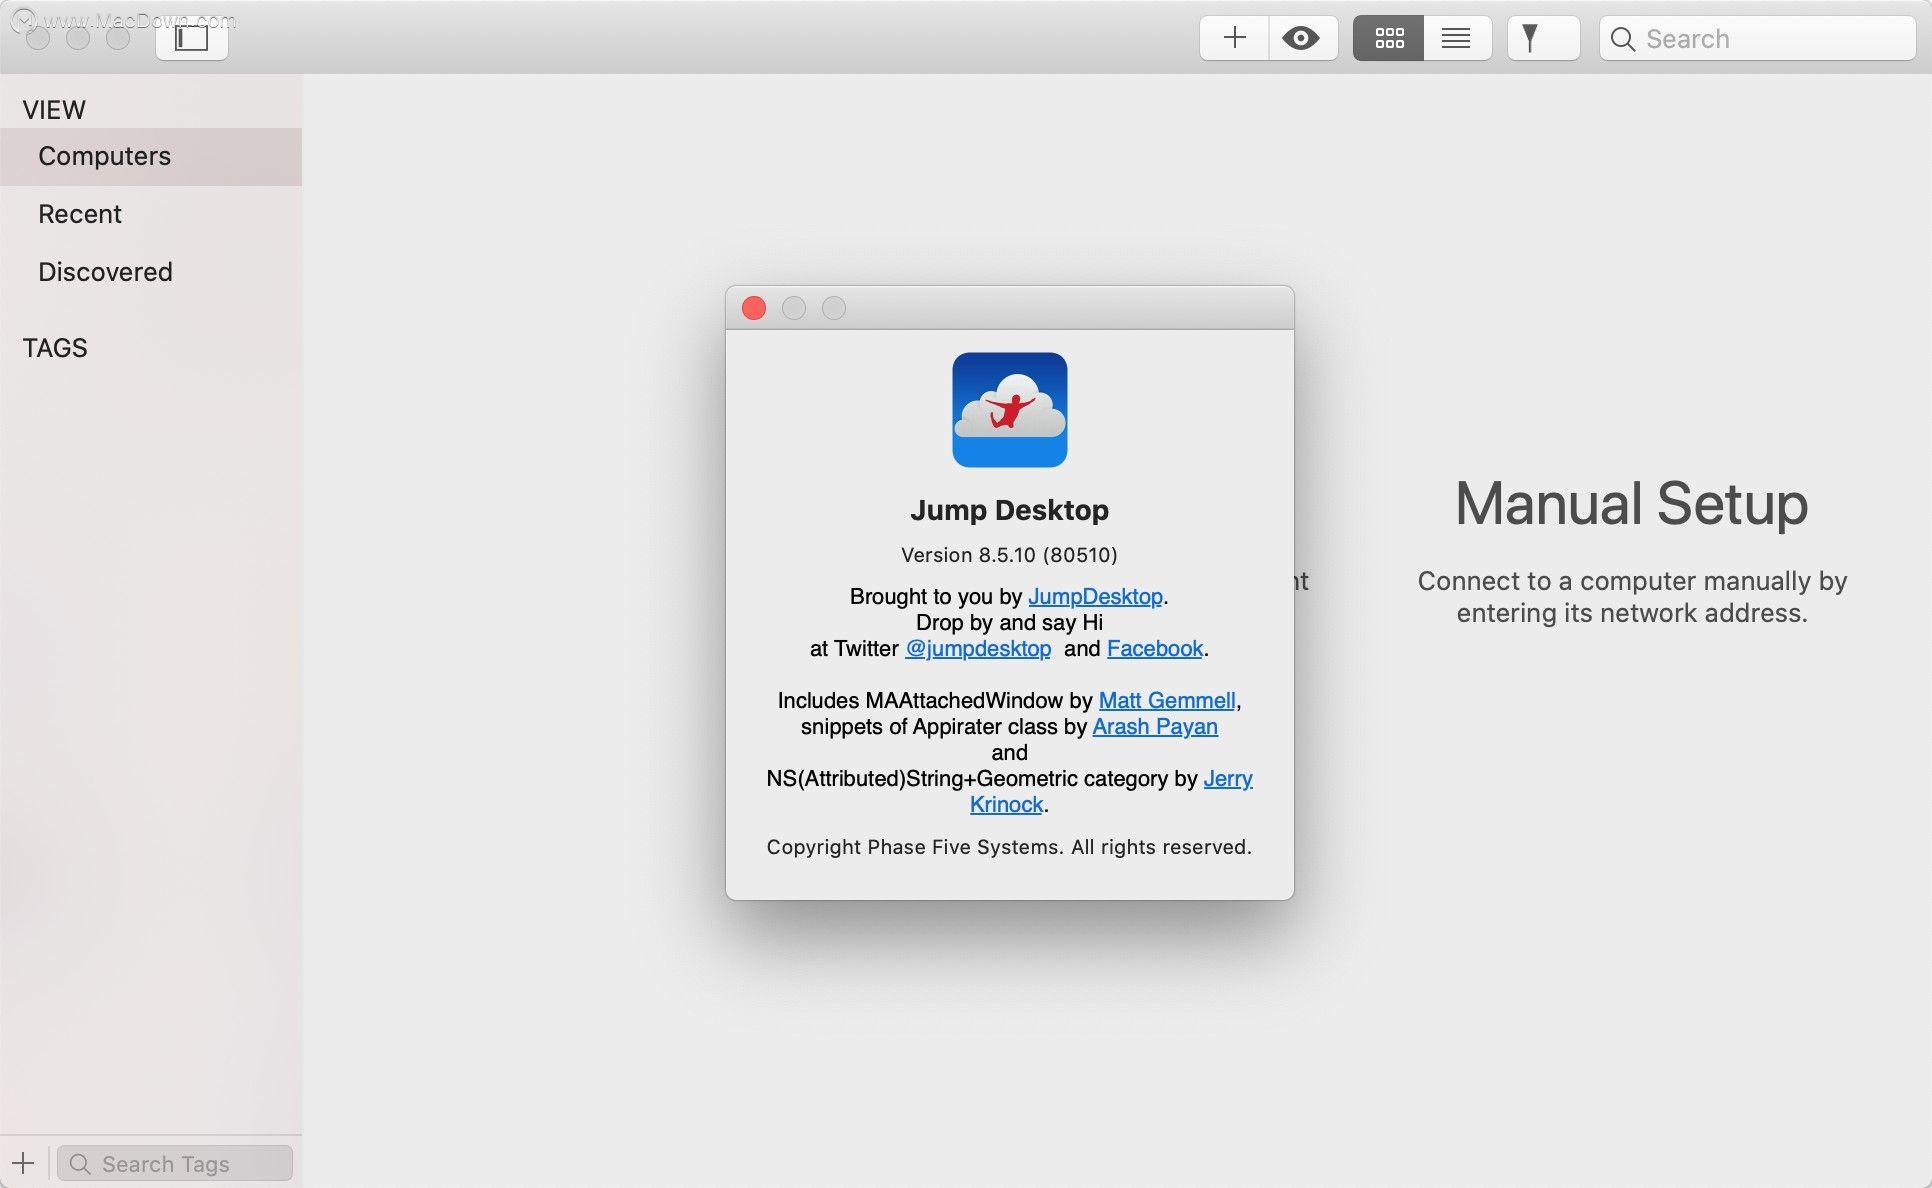Toggle grid view display mode
The height and width of the screenshot is (1188, 1932).
click(x=1388, y=38)
